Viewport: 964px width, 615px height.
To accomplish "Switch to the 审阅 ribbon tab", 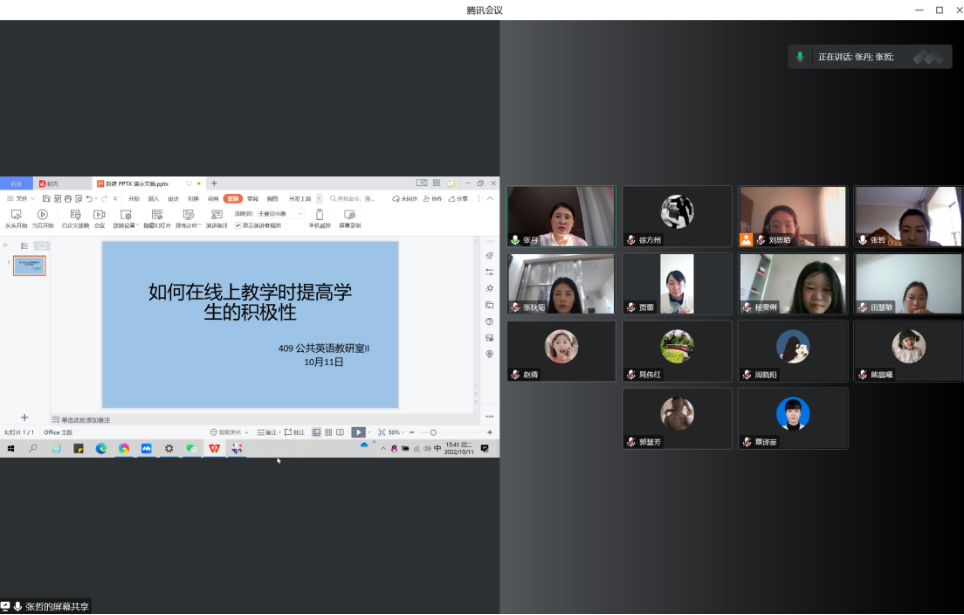I will point(253,199).
